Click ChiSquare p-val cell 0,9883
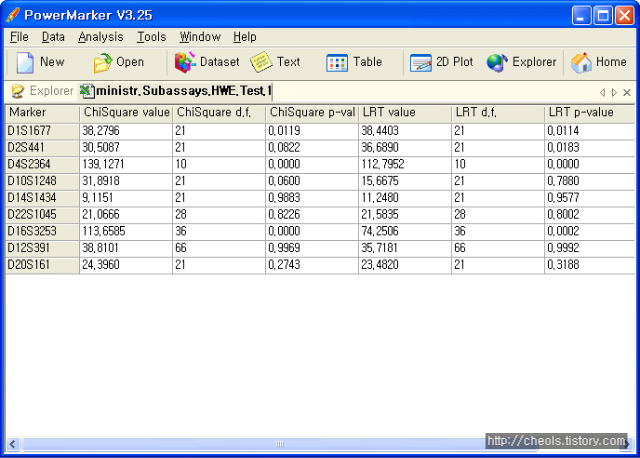Image resolution: width=640 pixels, height=458 pixels. (x=312, y=198)
